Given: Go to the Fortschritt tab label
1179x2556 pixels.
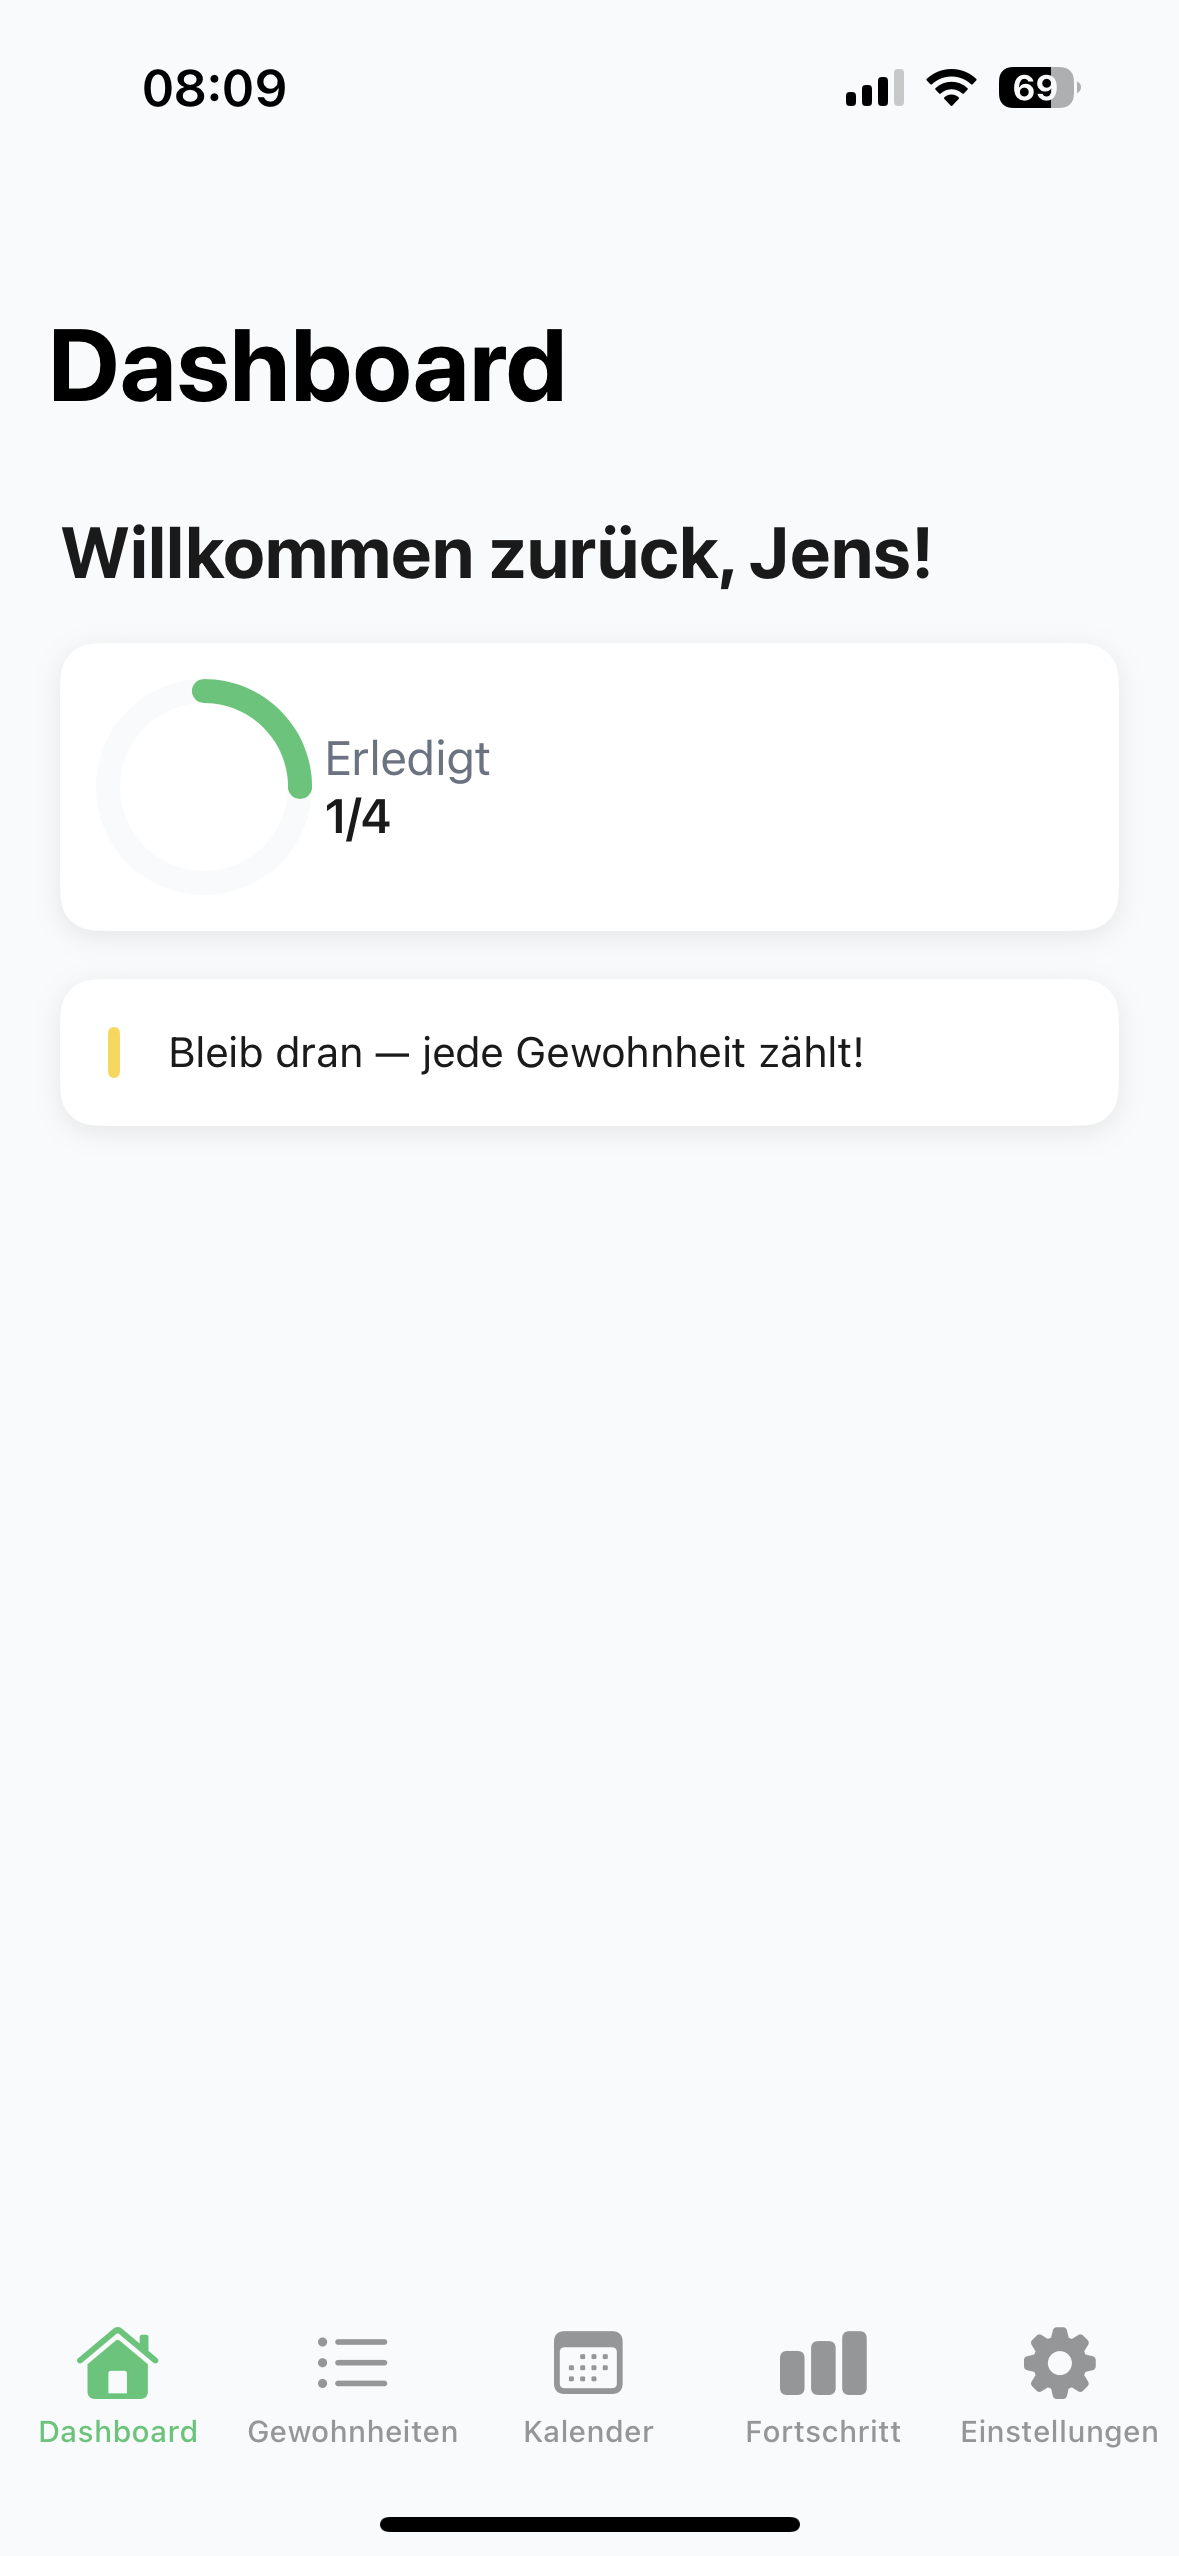Looking at the screenshot, I should click(823, 2431).
